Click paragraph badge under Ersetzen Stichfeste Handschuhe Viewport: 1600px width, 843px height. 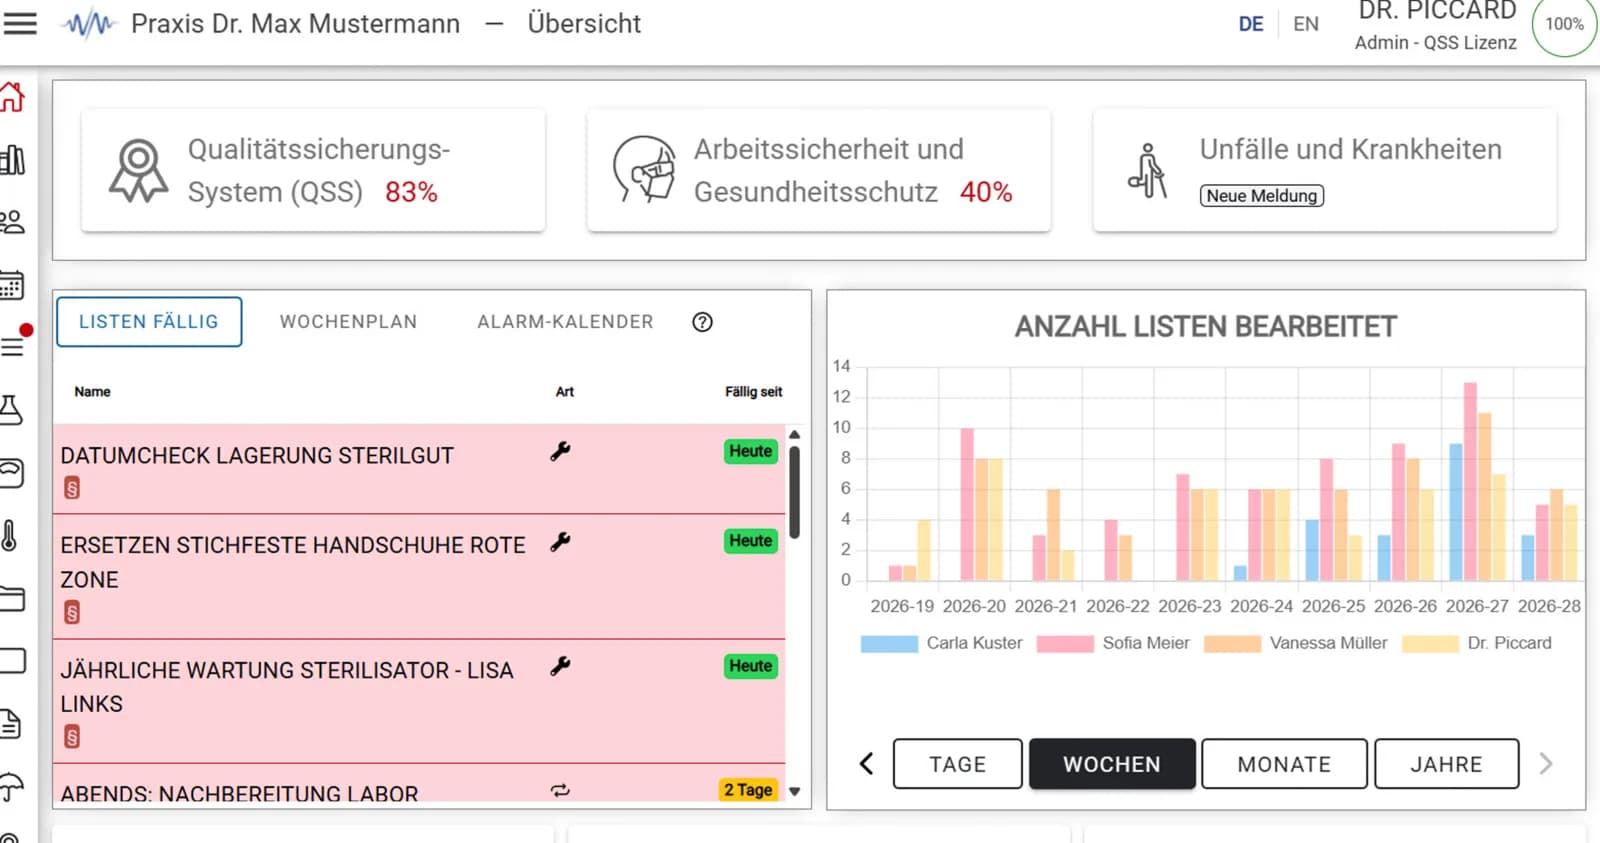coord(72,612)
